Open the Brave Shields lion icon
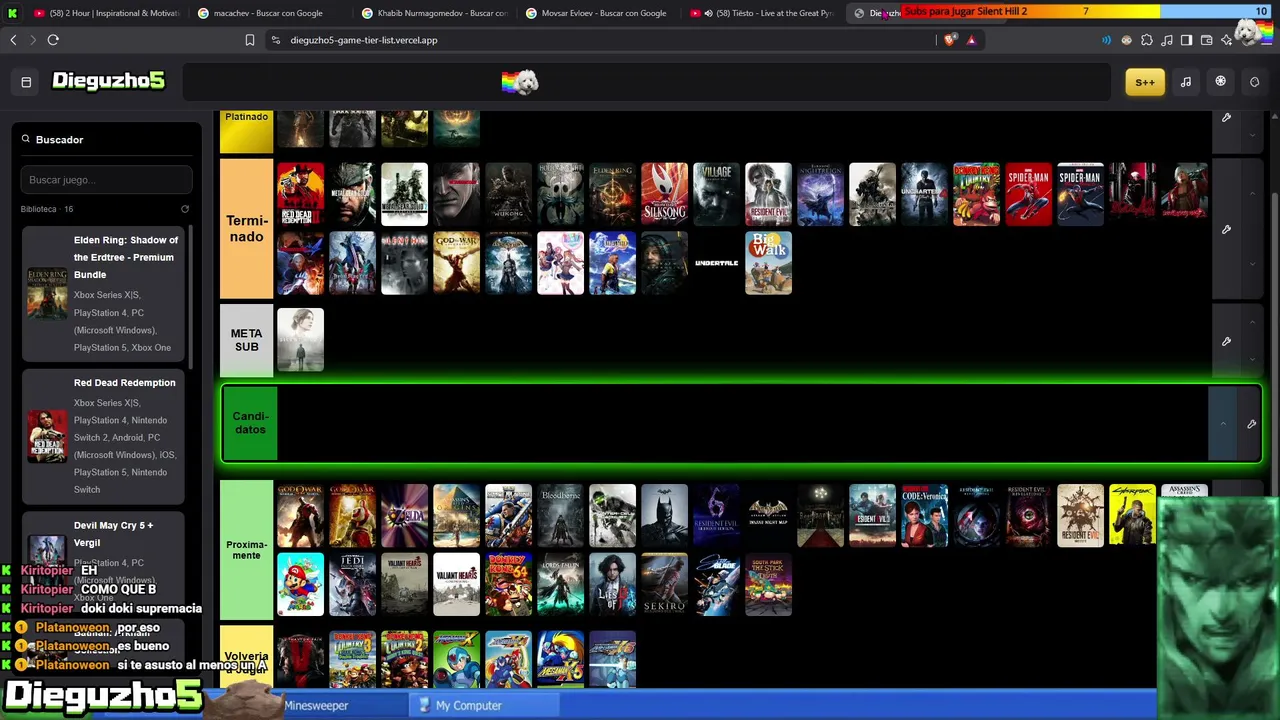This screenshot has height=720, width=1280. (x=950, y=40)
